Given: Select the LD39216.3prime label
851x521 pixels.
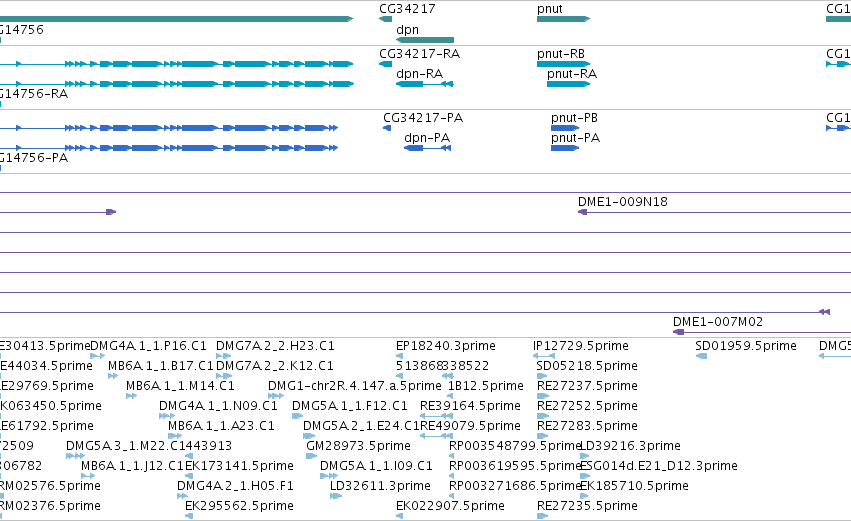Looking at the screenshot, I should tap(630, 446).
